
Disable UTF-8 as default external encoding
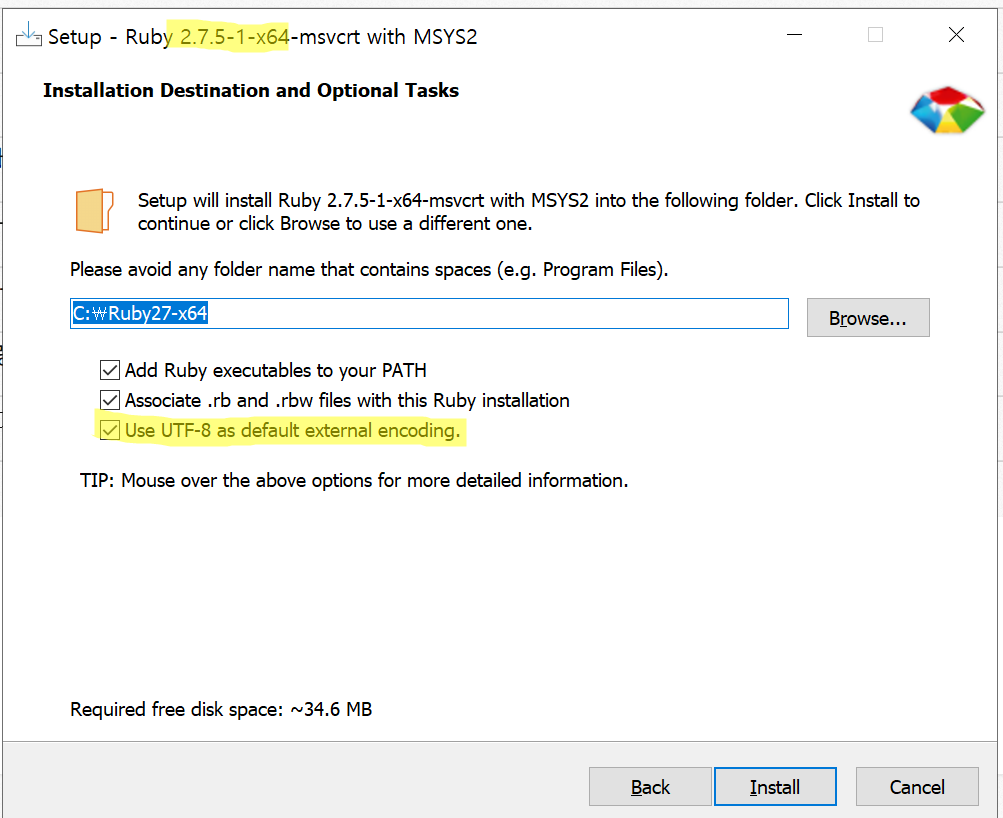110,431
